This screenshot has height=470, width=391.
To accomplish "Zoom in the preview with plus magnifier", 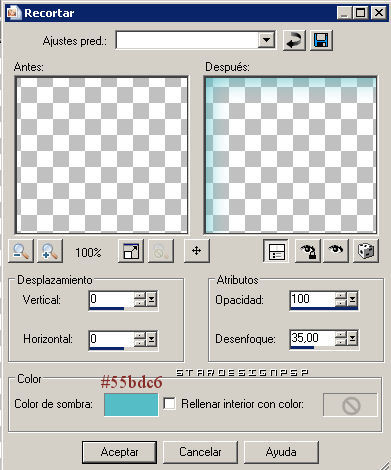I will (50, 251).
